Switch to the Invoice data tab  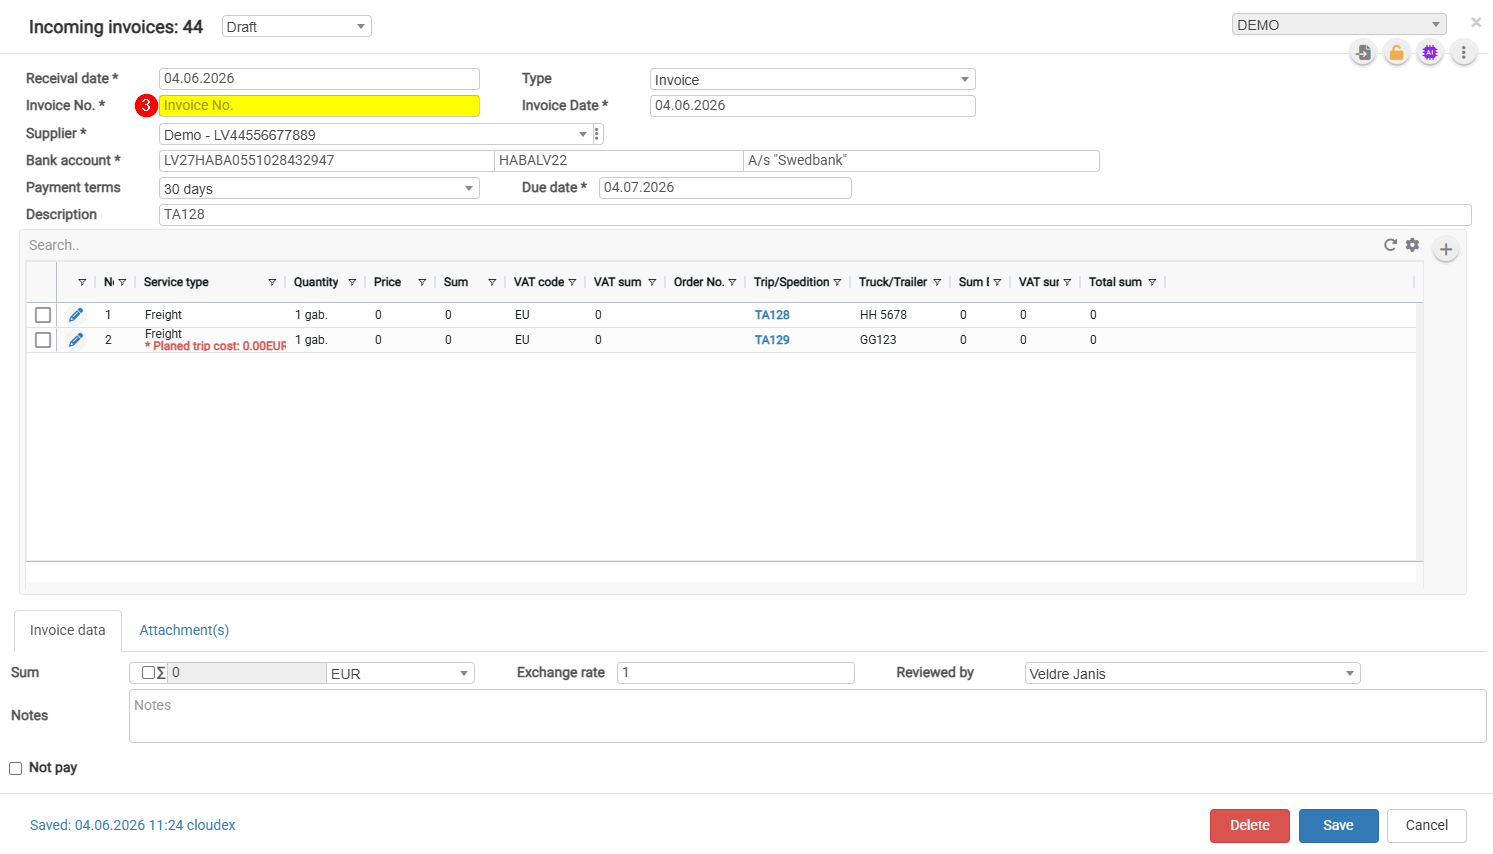click(x=68, y=630)
